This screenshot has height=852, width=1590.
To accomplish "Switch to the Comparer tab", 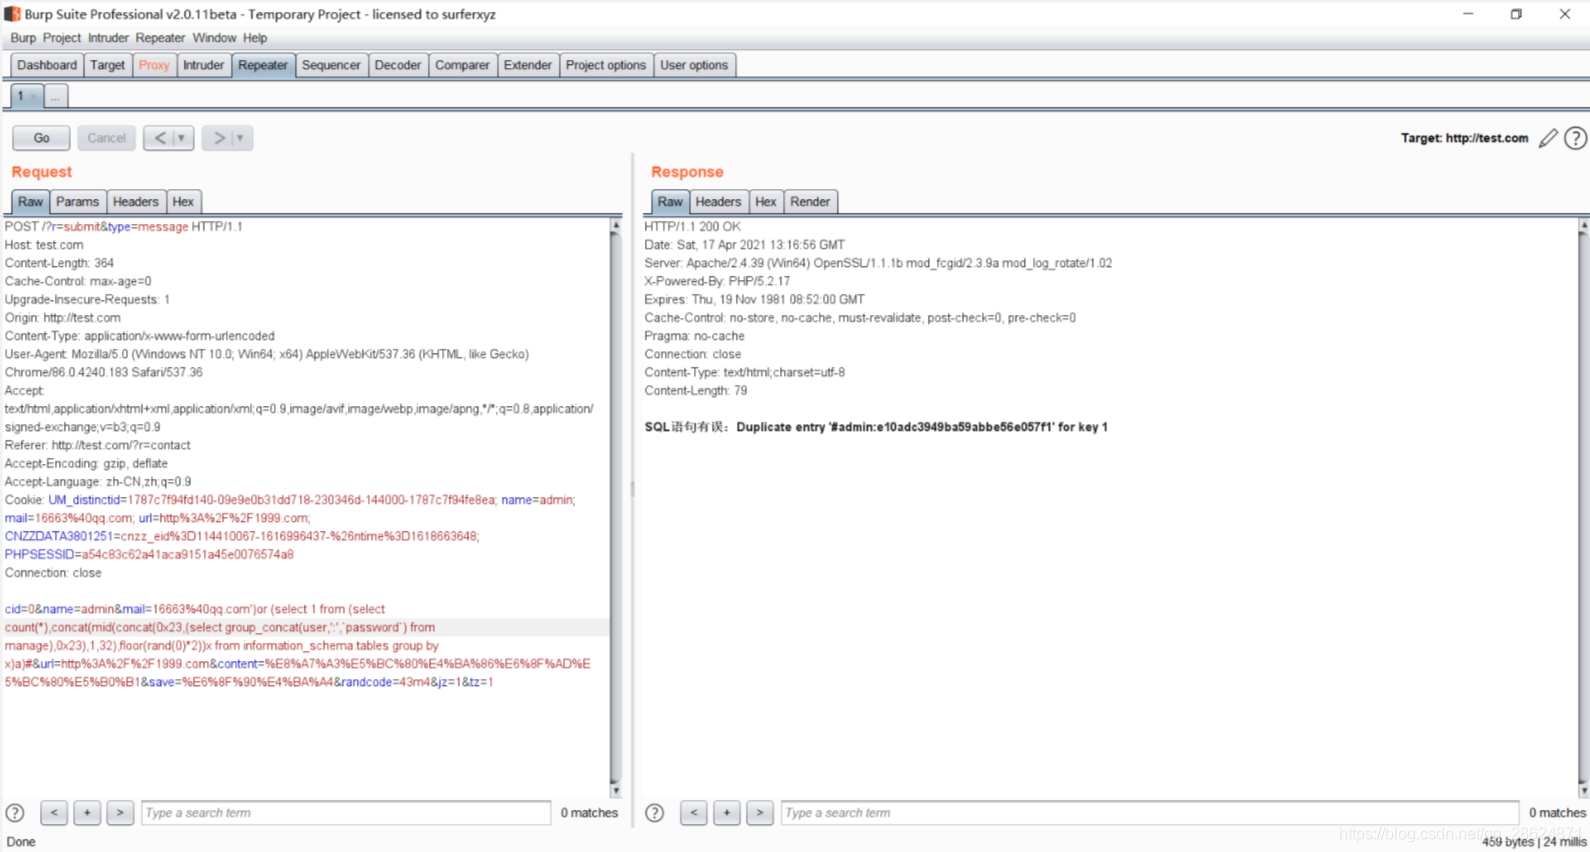I will (x=462, y=65).
